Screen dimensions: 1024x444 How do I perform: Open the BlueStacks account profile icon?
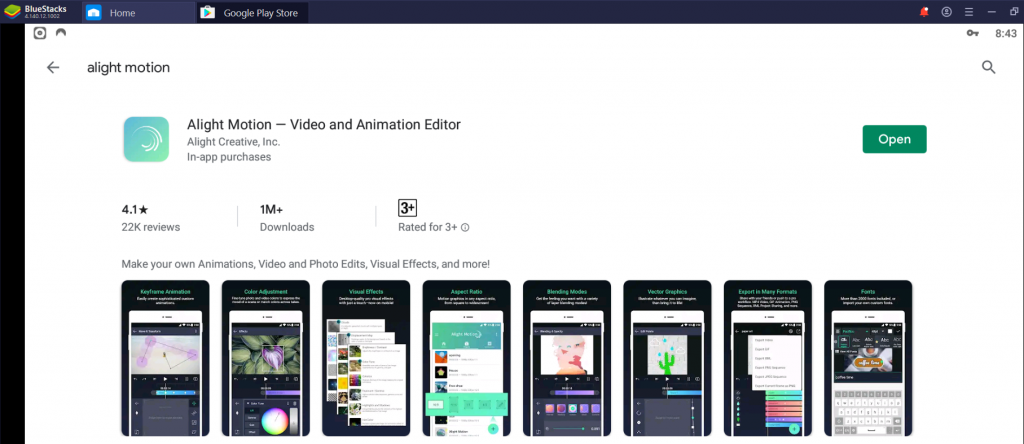click(x=946, y=12)
